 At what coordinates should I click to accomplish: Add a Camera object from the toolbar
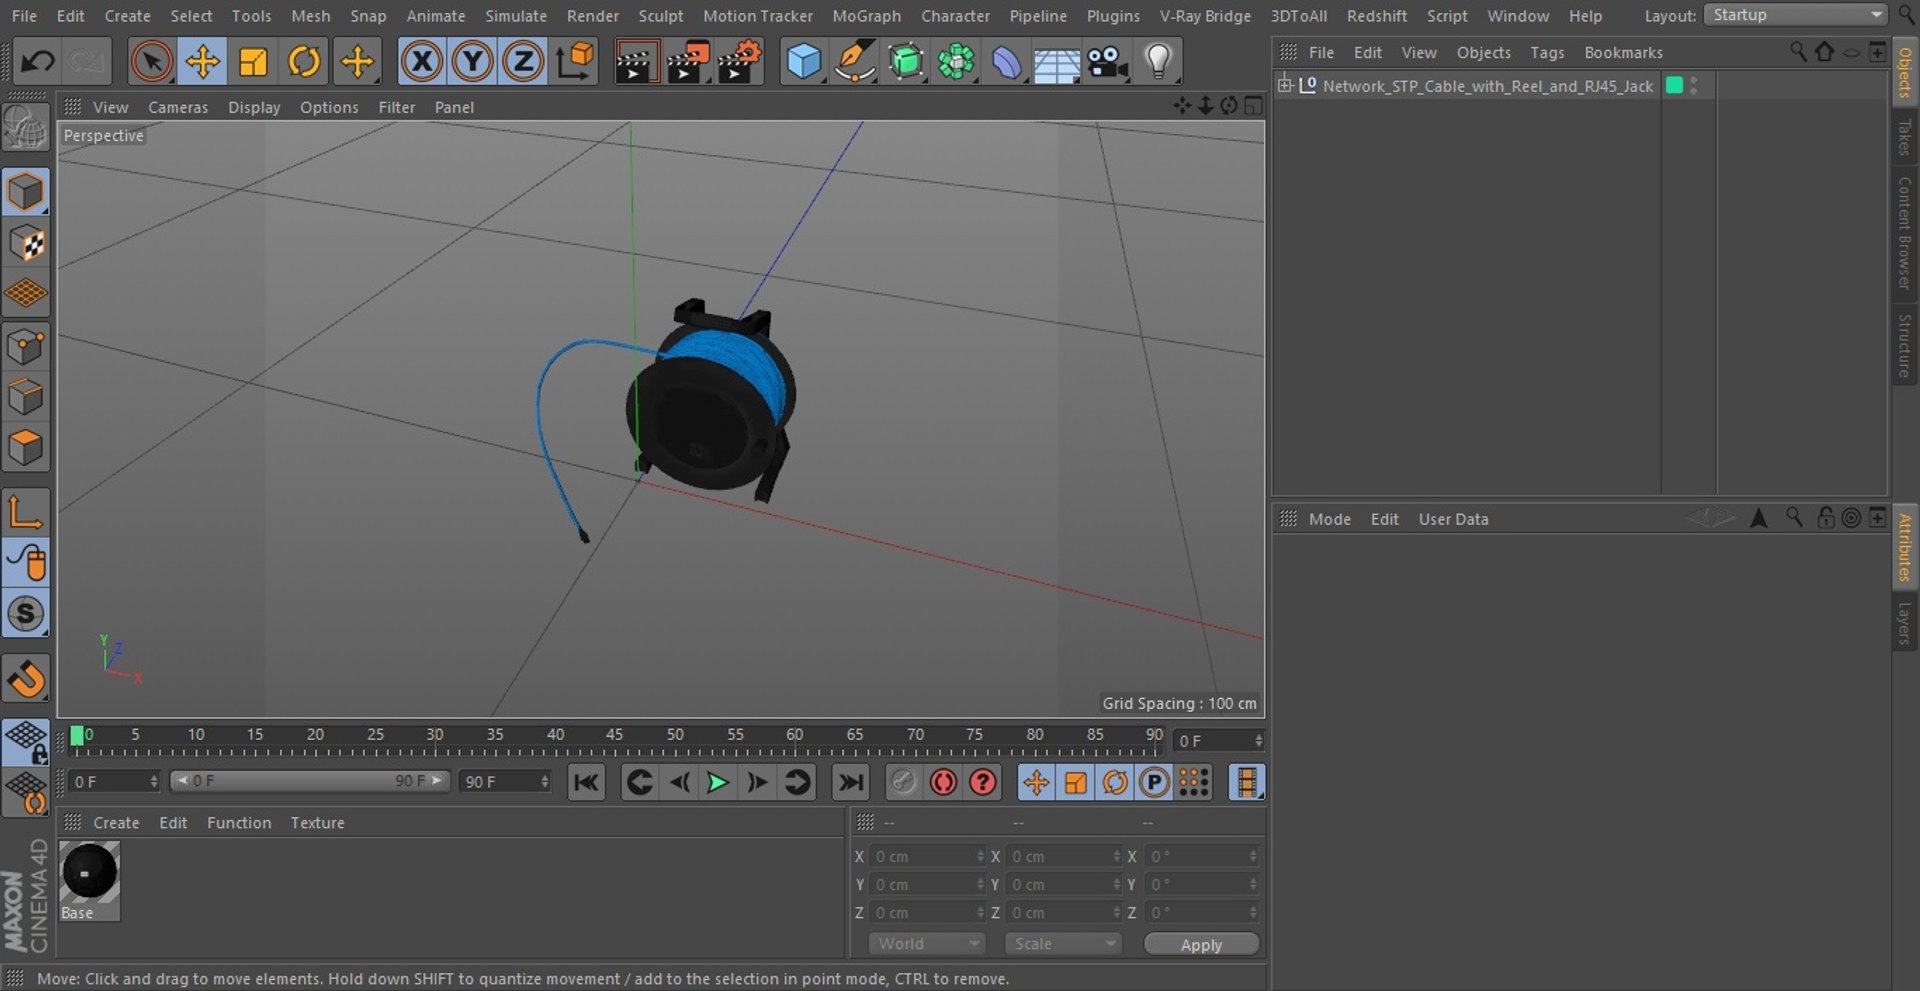(1107, 62)
